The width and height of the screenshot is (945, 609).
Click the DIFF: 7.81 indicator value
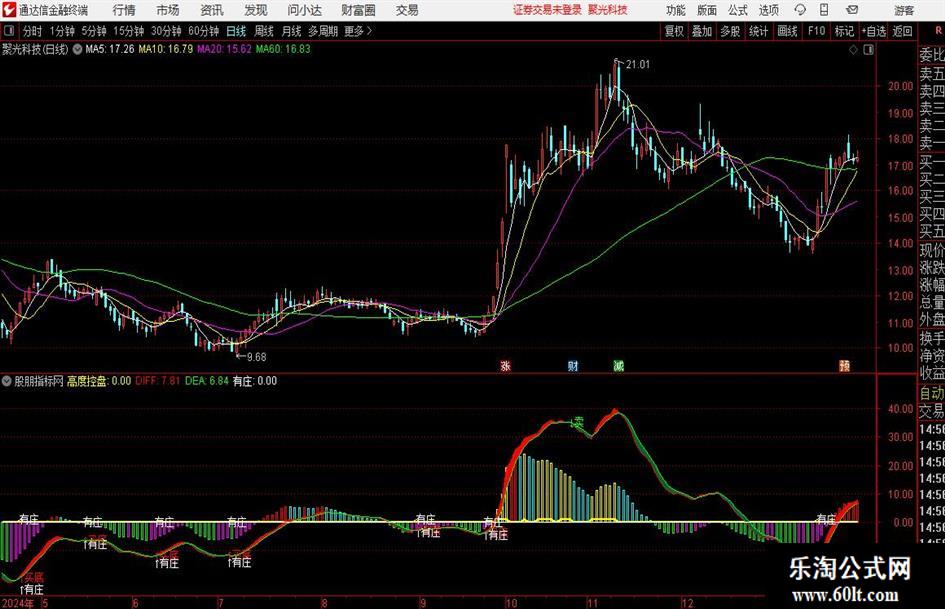tap(158, 381)
